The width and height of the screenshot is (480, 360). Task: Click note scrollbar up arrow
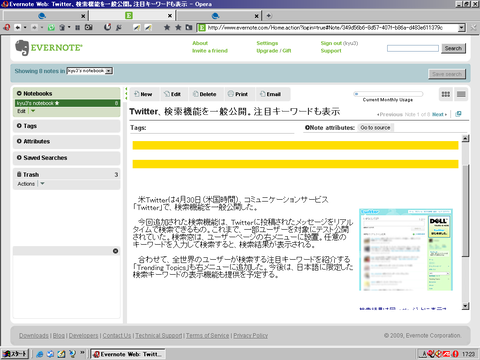pyautogui.click(x=466, y=138)
